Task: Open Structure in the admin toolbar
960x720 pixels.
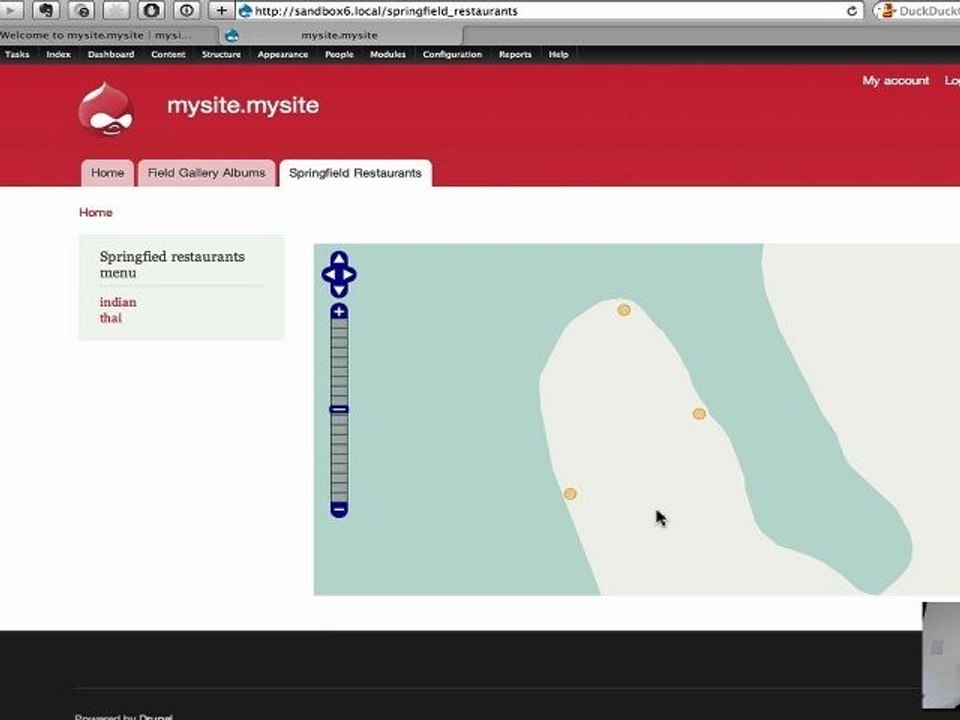Action: click(221, 54)
